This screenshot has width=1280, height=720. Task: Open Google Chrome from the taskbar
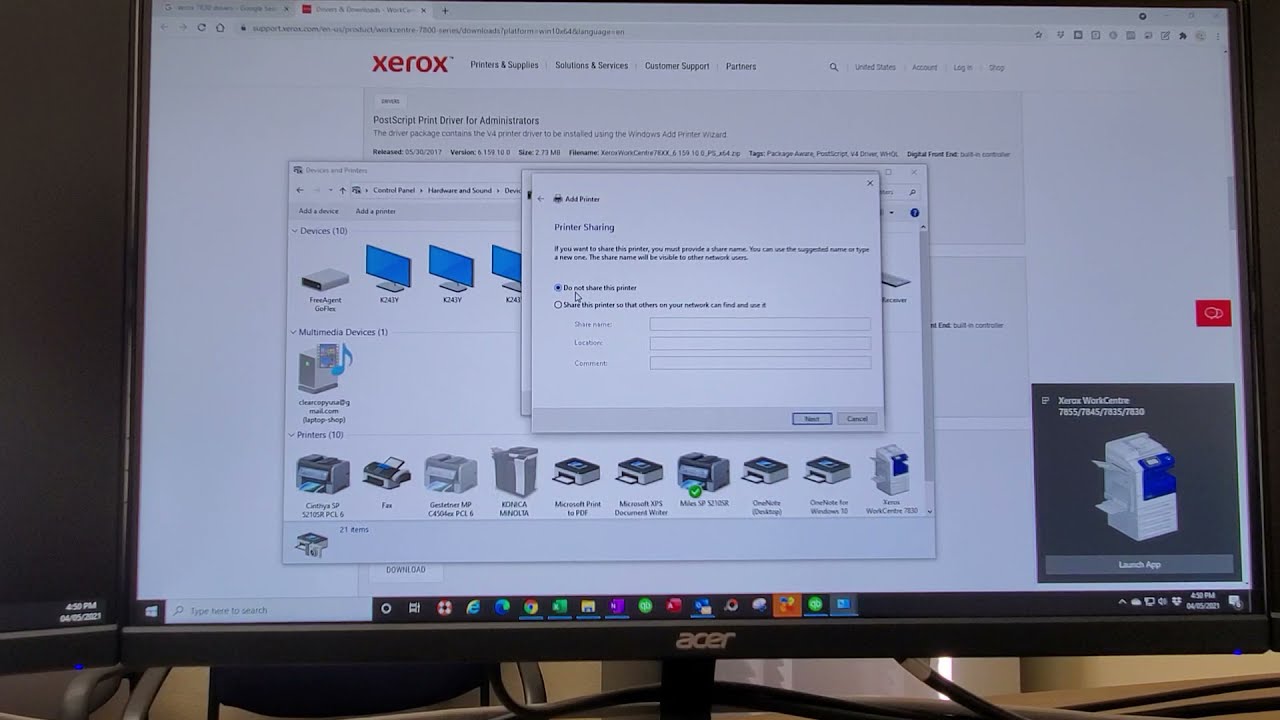pos(530,606)
